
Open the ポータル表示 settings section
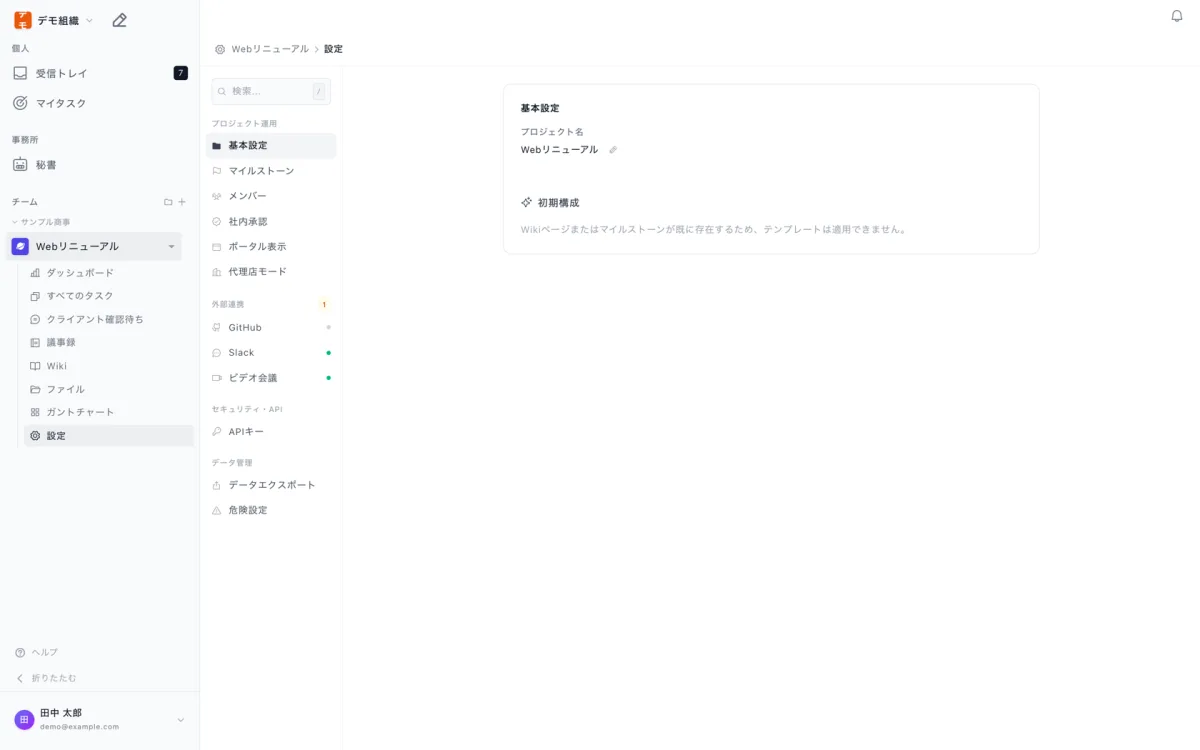(271, 247)
